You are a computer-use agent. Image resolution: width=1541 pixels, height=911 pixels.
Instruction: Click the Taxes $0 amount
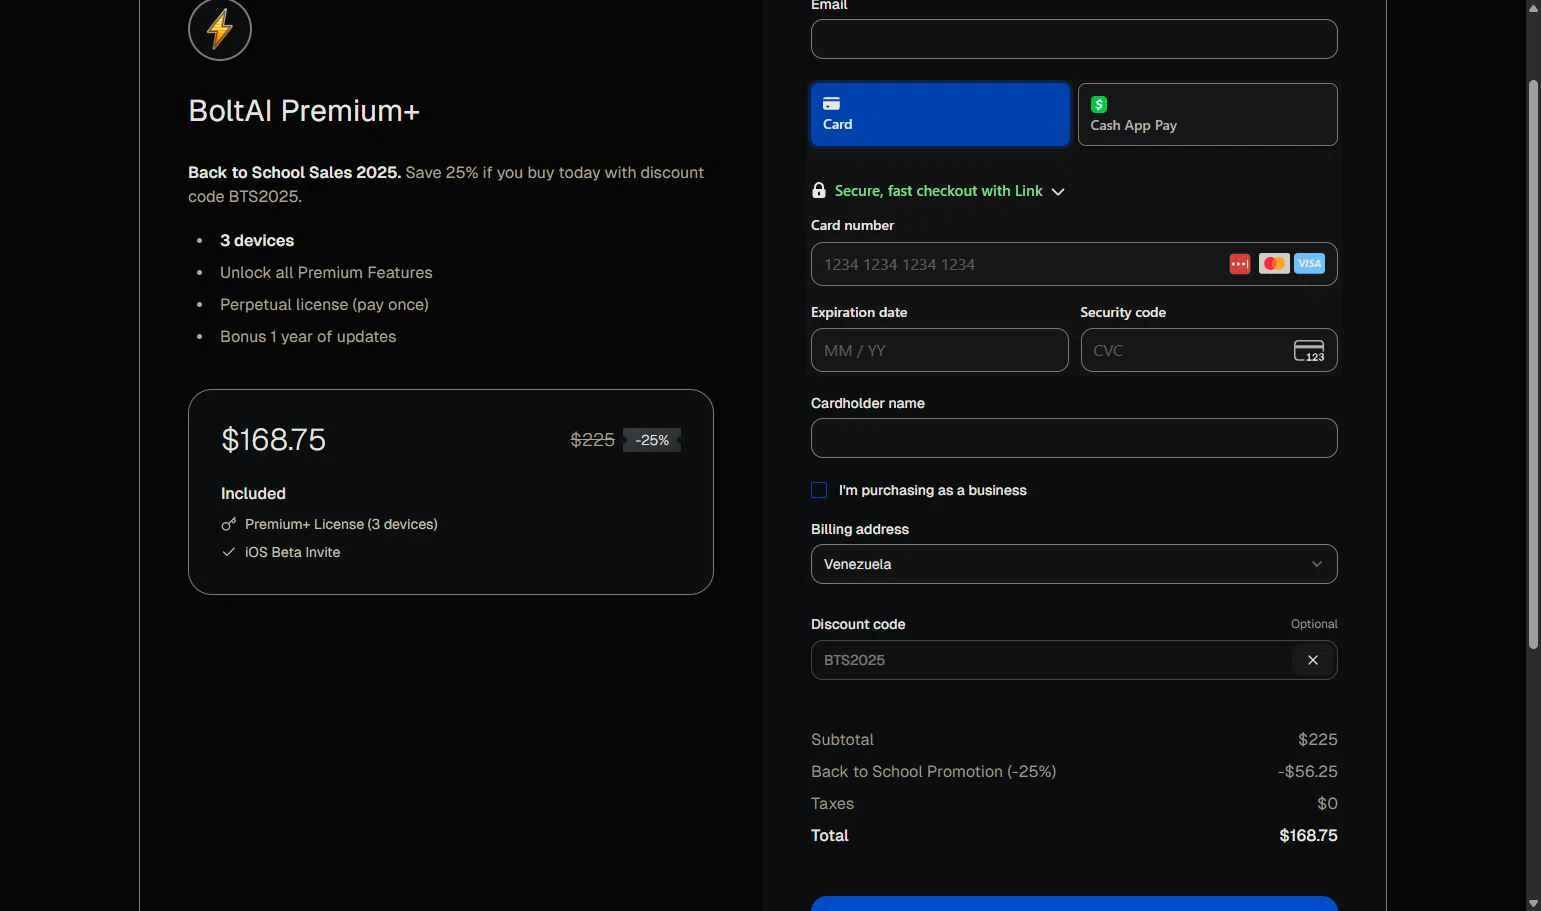[x=1327, y=804]
